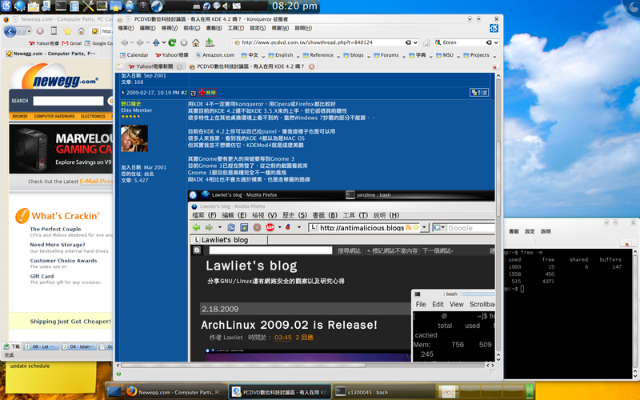The image size is (640, 400).
Task: Expand the MSU bookmark folder
Action: [448, 56]
